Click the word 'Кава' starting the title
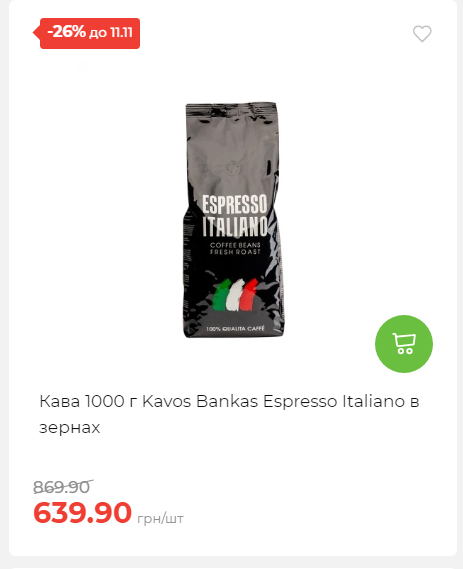The width and height of the screenshot is (463, 569). pos(60,401)
